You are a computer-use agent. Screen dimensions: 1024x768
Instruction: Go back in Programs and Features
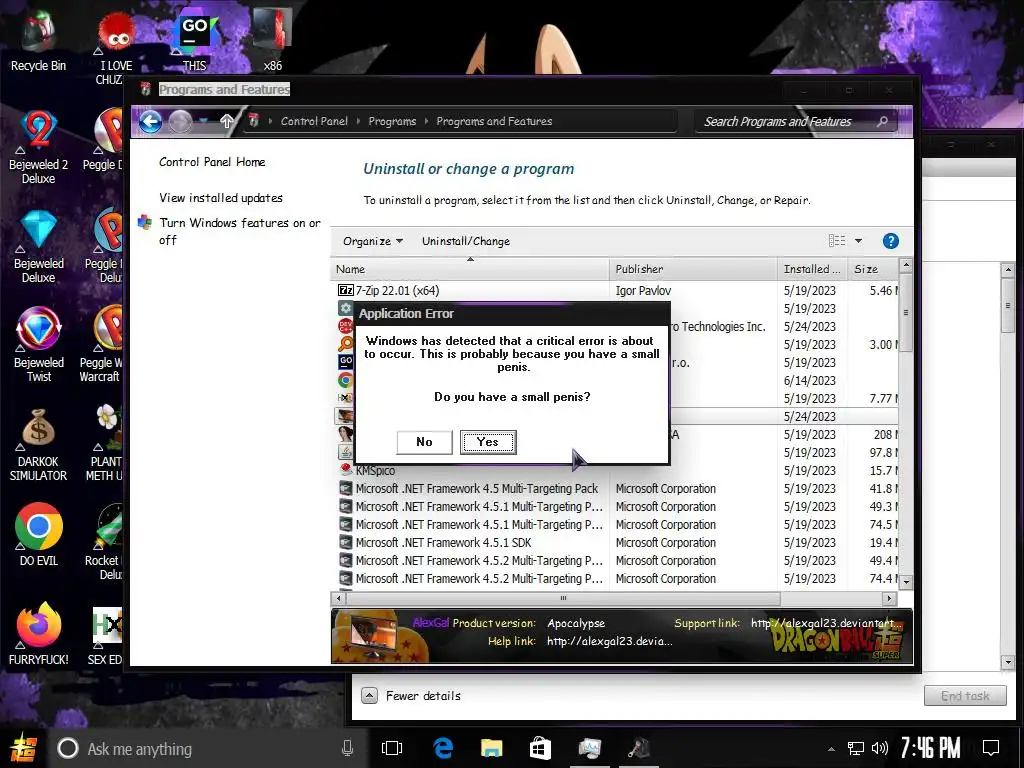tap(150, 121)
